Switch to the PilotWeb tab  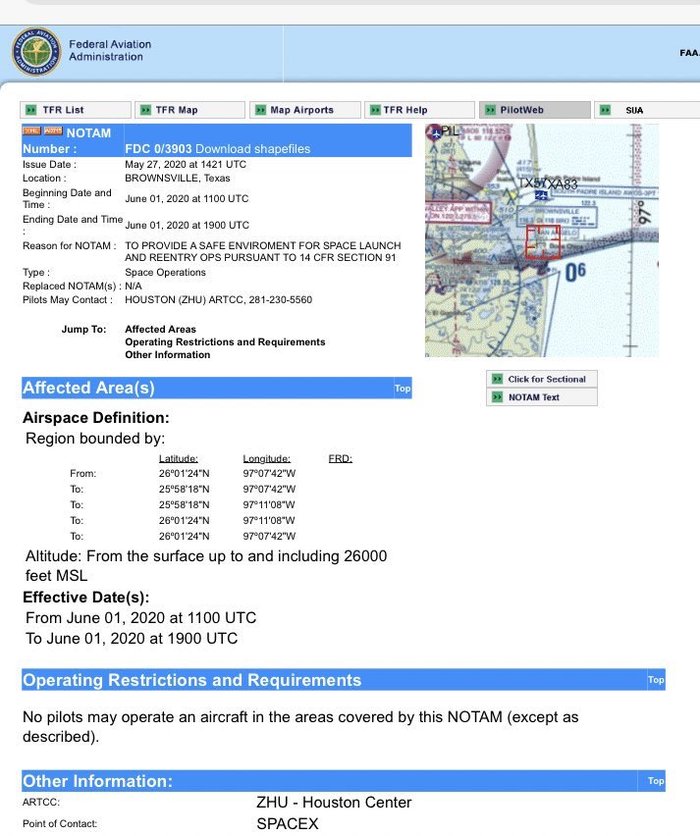pyautogui.click(x=522, y=110)
